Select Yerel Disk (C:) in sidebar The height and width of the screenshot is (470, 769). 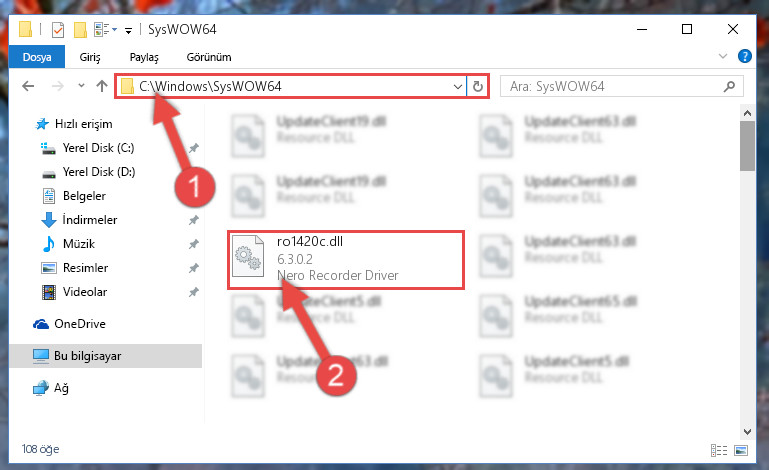98,148
